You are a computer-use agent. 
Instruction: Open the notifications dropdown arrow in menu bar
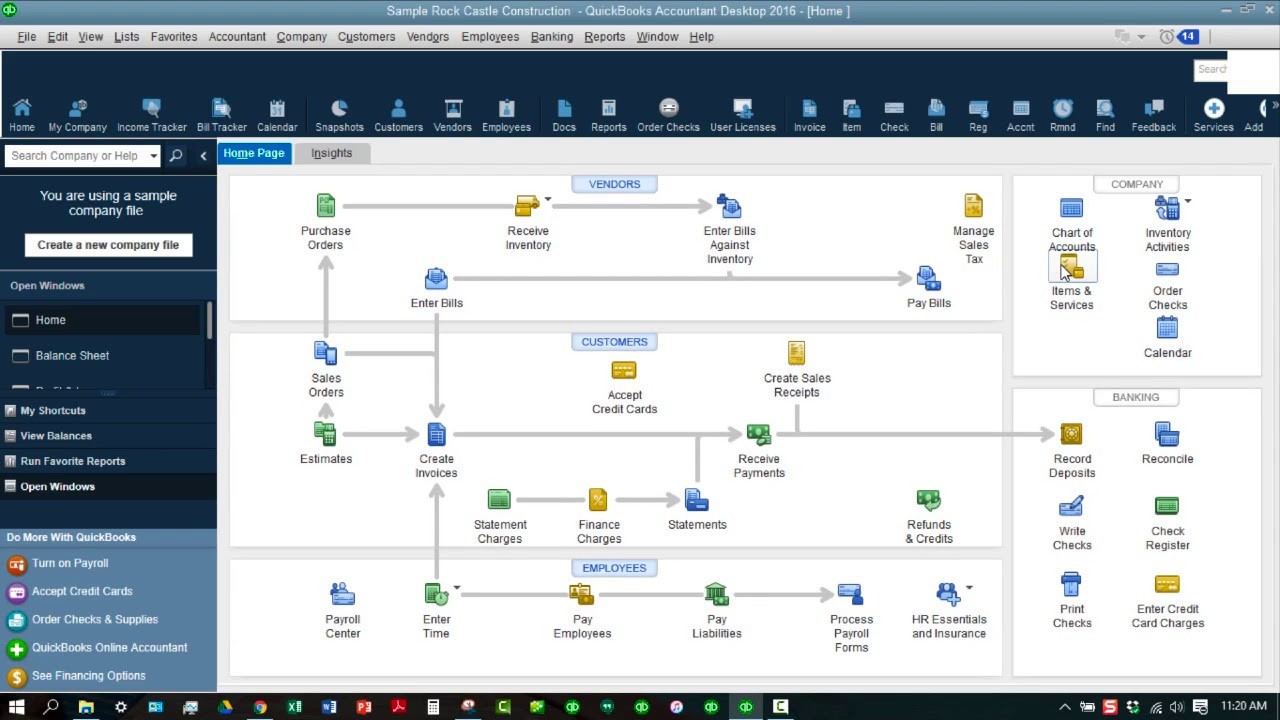(1142, 37)
